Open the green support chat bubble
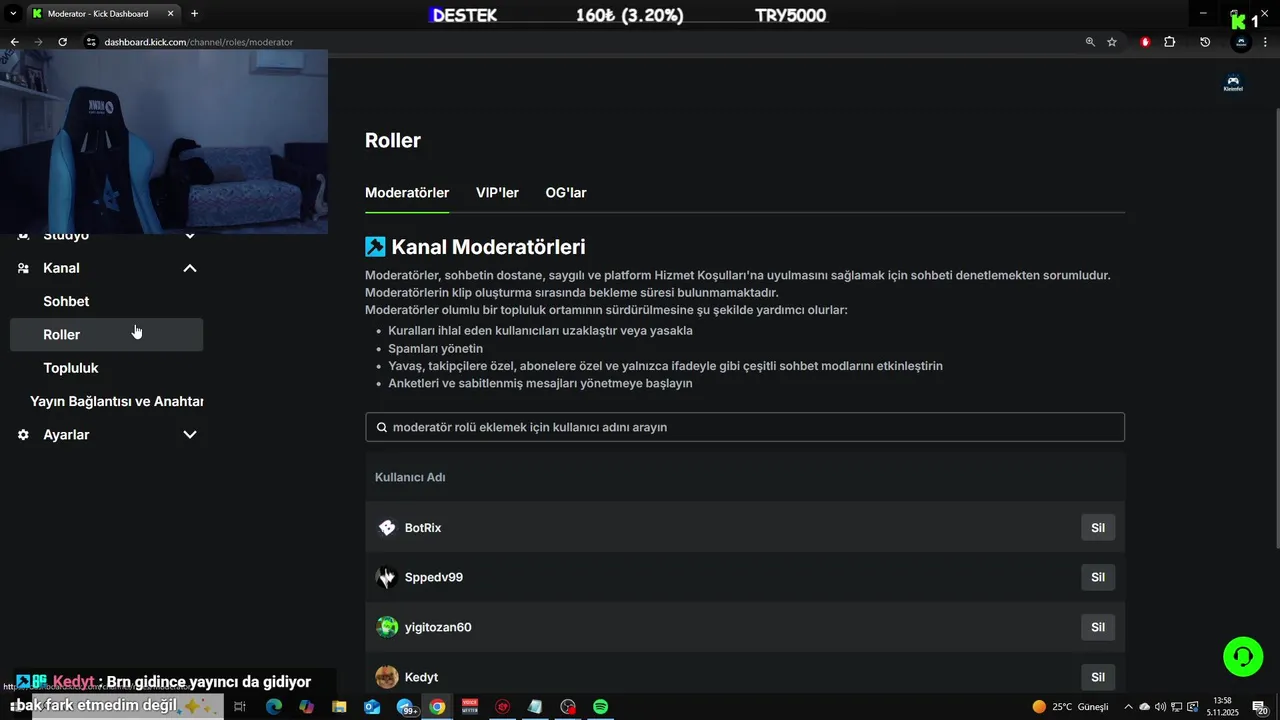Image resolution: width=1280 pixels, height=720 pixels. [x=1243, y=657]
